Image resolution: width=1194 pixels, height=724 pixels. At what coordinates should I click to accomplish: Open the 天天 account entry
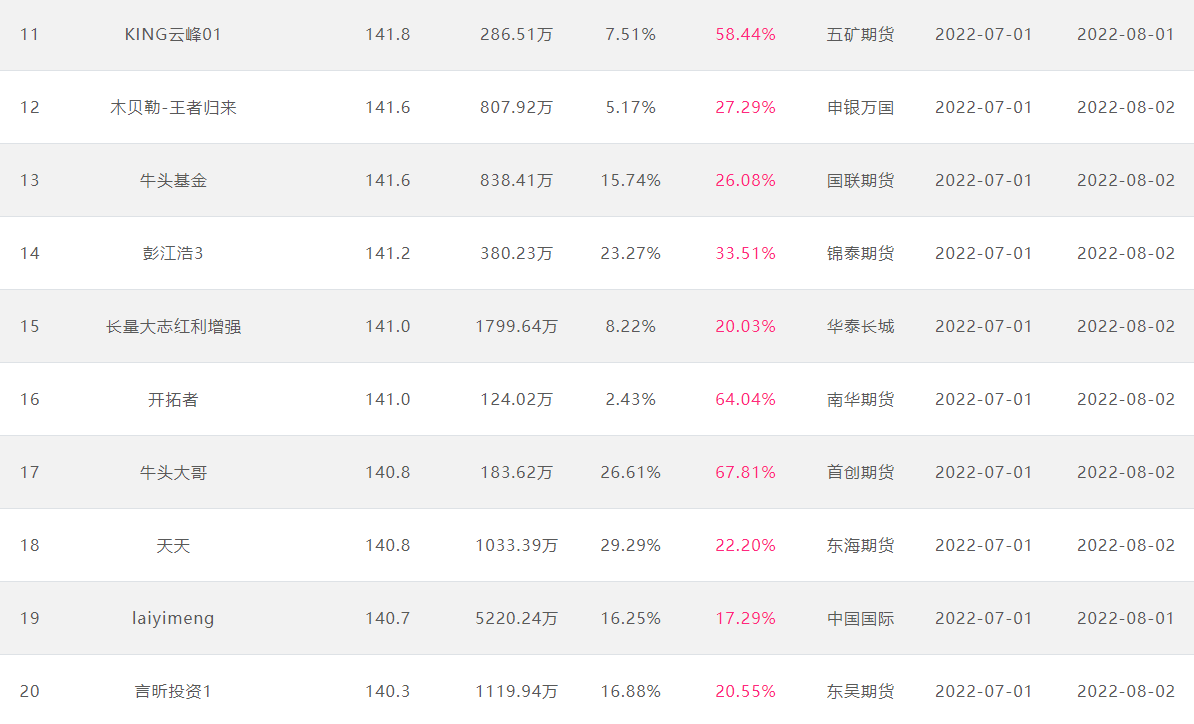point(173,546)
